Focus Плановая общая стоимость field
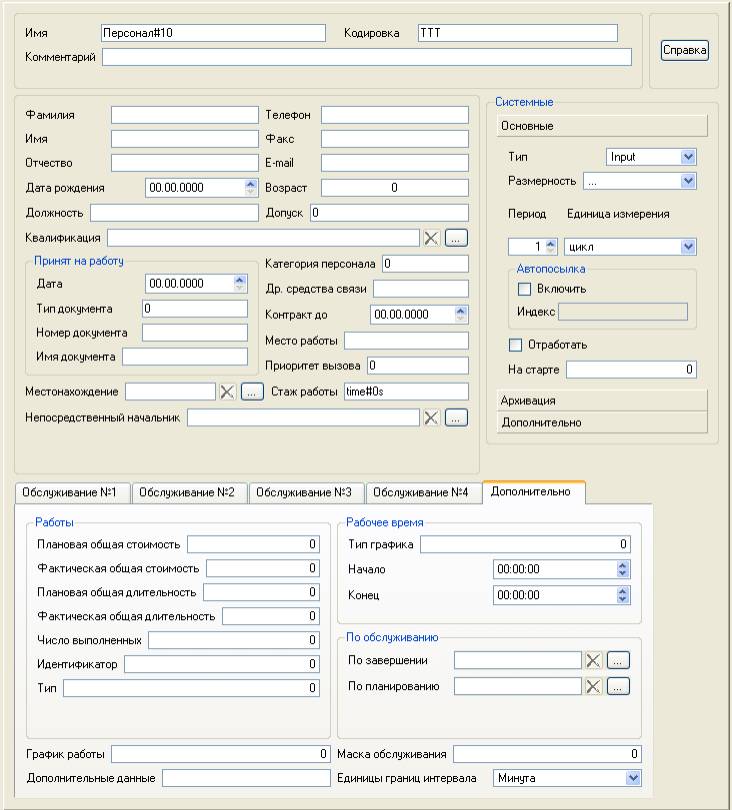The height and width of the screenshot is (810, 732). (253, 544)
